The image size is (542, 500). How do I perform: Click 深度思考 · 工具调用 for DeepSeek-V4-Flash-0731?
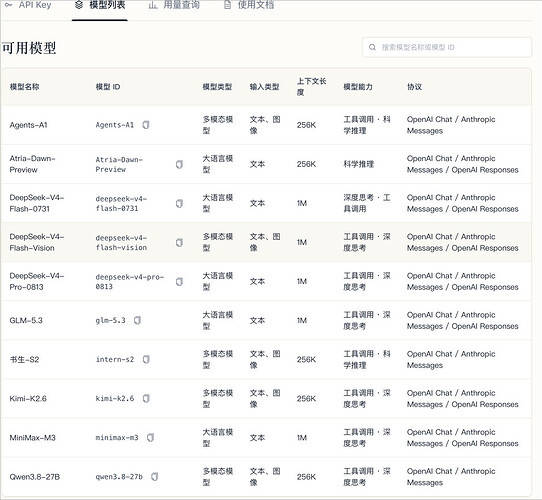point(367,203)
